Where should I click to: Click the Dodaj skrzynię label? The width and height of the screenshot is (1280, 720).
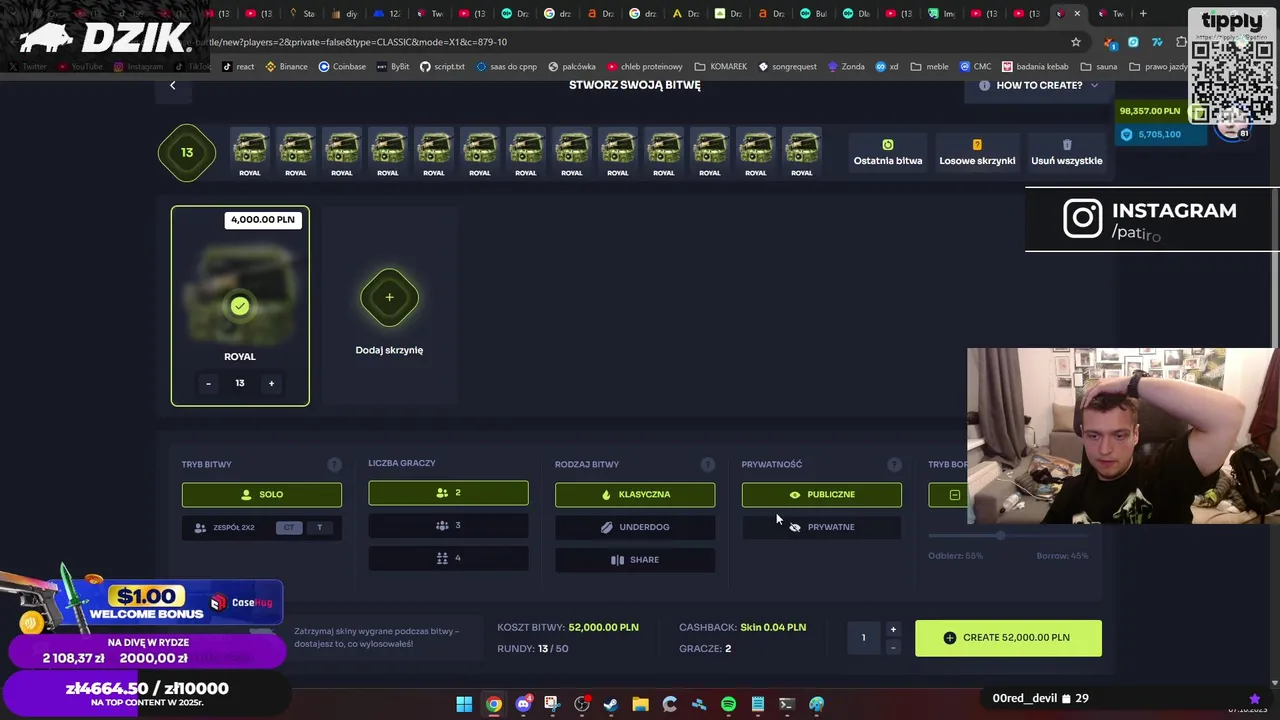(x=389, y=350)
